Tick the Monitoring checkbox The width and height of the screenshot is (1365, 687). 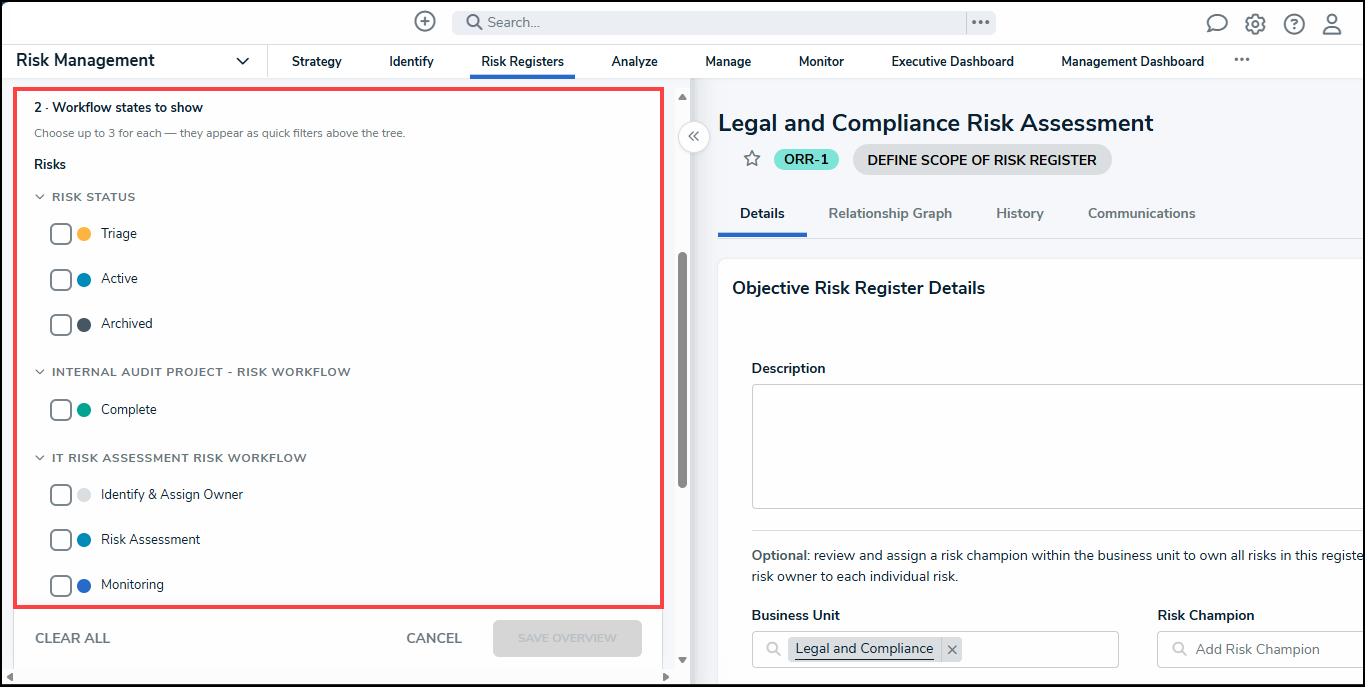61,585
